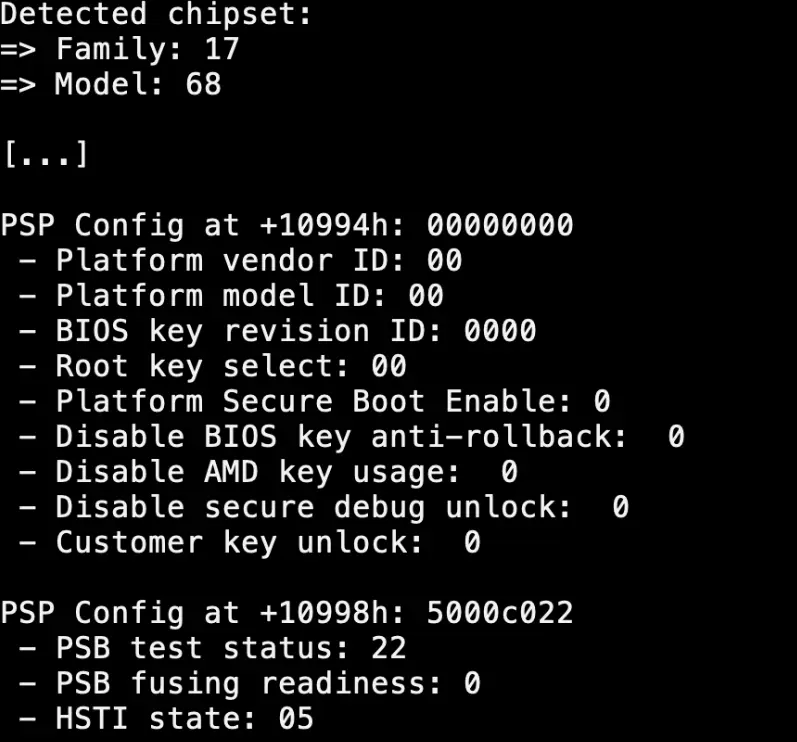This screenshot has width=797, height=742.
Task: Click the 5000c022 config value
Action: (x=500, y=613)
